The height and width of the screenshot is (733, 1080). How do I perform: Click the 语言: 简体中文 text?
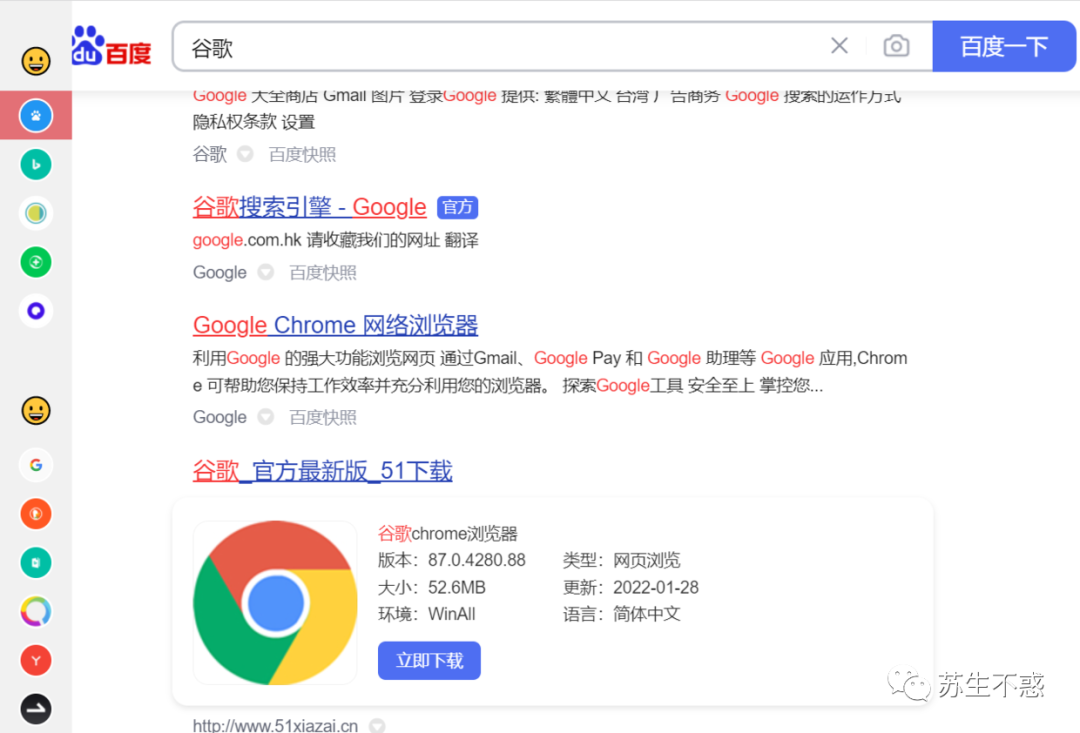pos(622,614)
